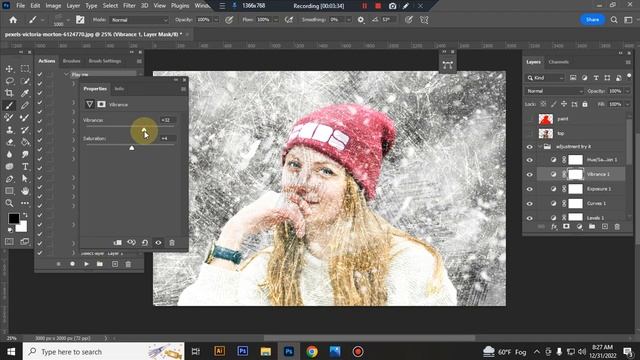This screenshot has height=360, width=640.
Task: Select the Pen tool
Action: (9, 179)
